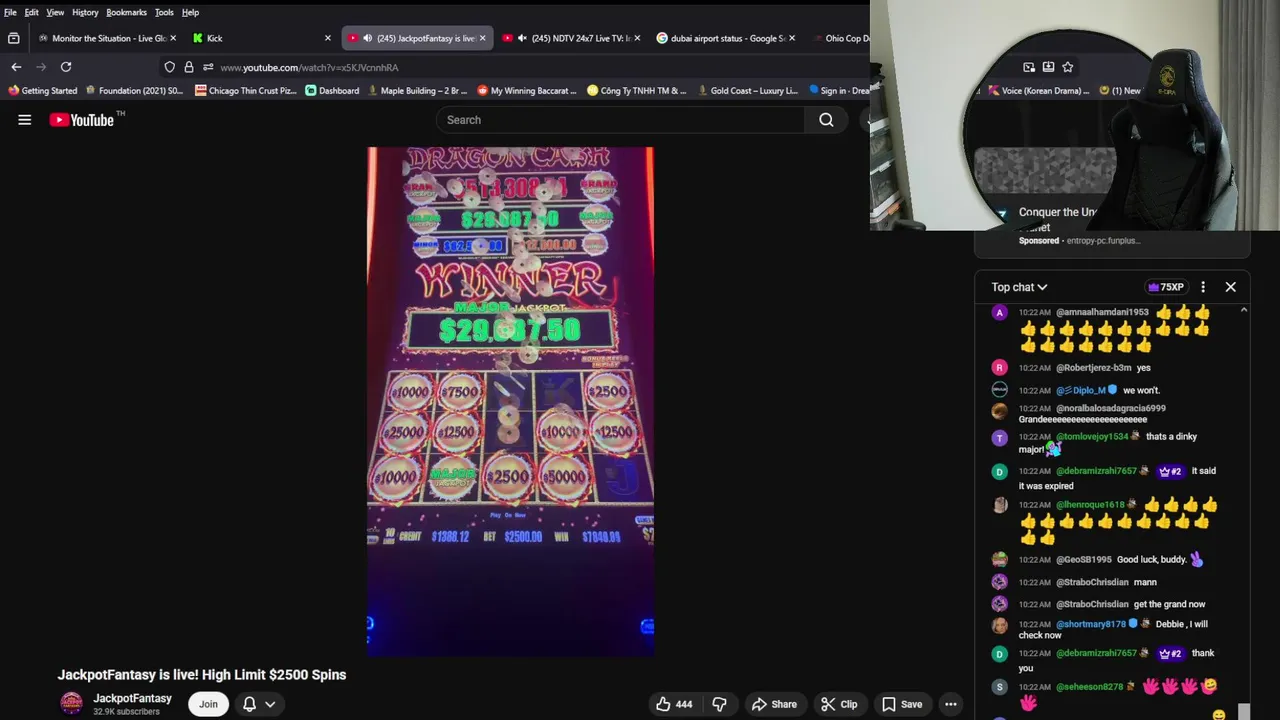Open the Công Ty TNHH TM bookmark
The image size is (1280, 720).
tap(637, 90)
